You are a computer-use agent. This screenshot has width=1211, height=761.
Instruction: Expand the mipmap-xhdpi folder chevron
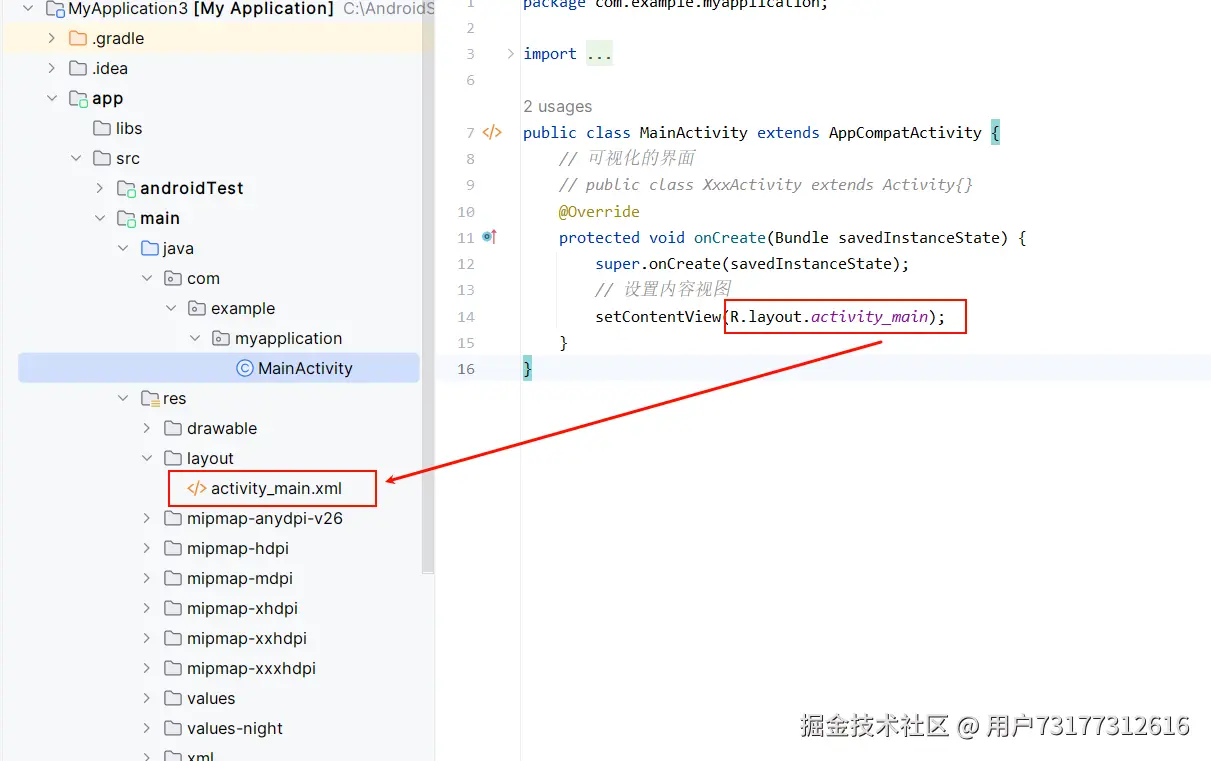148,608
